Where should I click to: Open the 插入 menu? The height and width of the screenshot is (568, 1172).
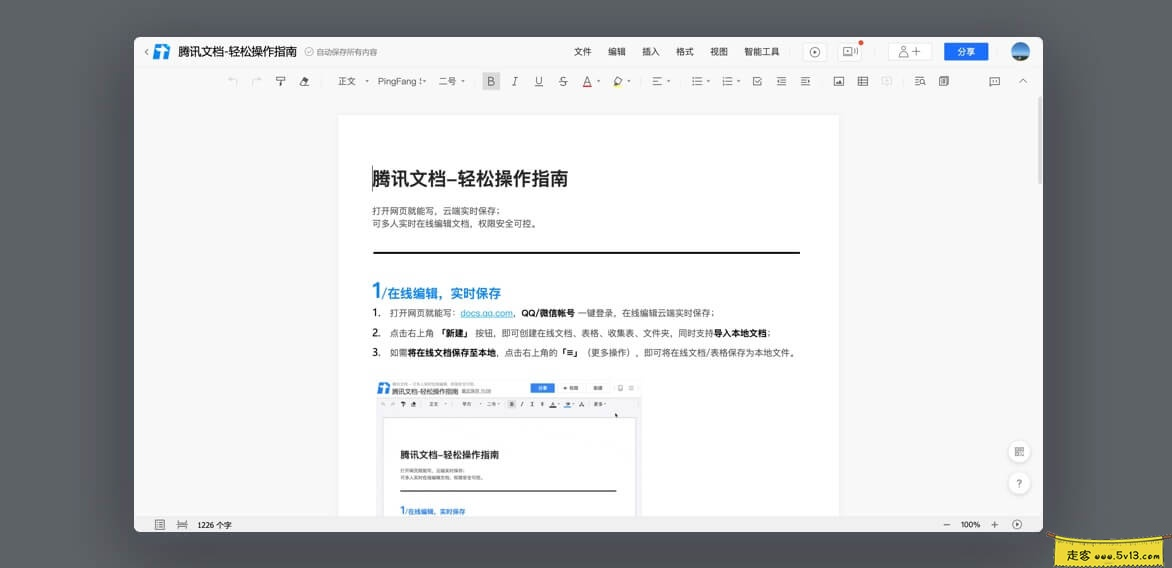coord(651,52)
